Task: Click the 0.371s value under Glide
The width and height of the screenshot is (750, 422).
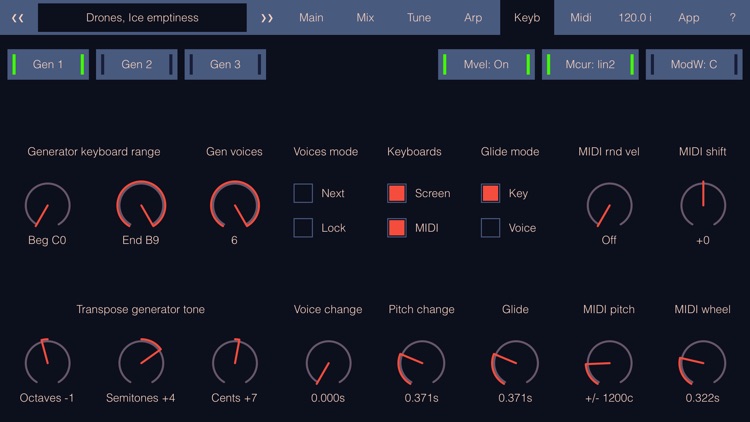Action: pos(515,398)
